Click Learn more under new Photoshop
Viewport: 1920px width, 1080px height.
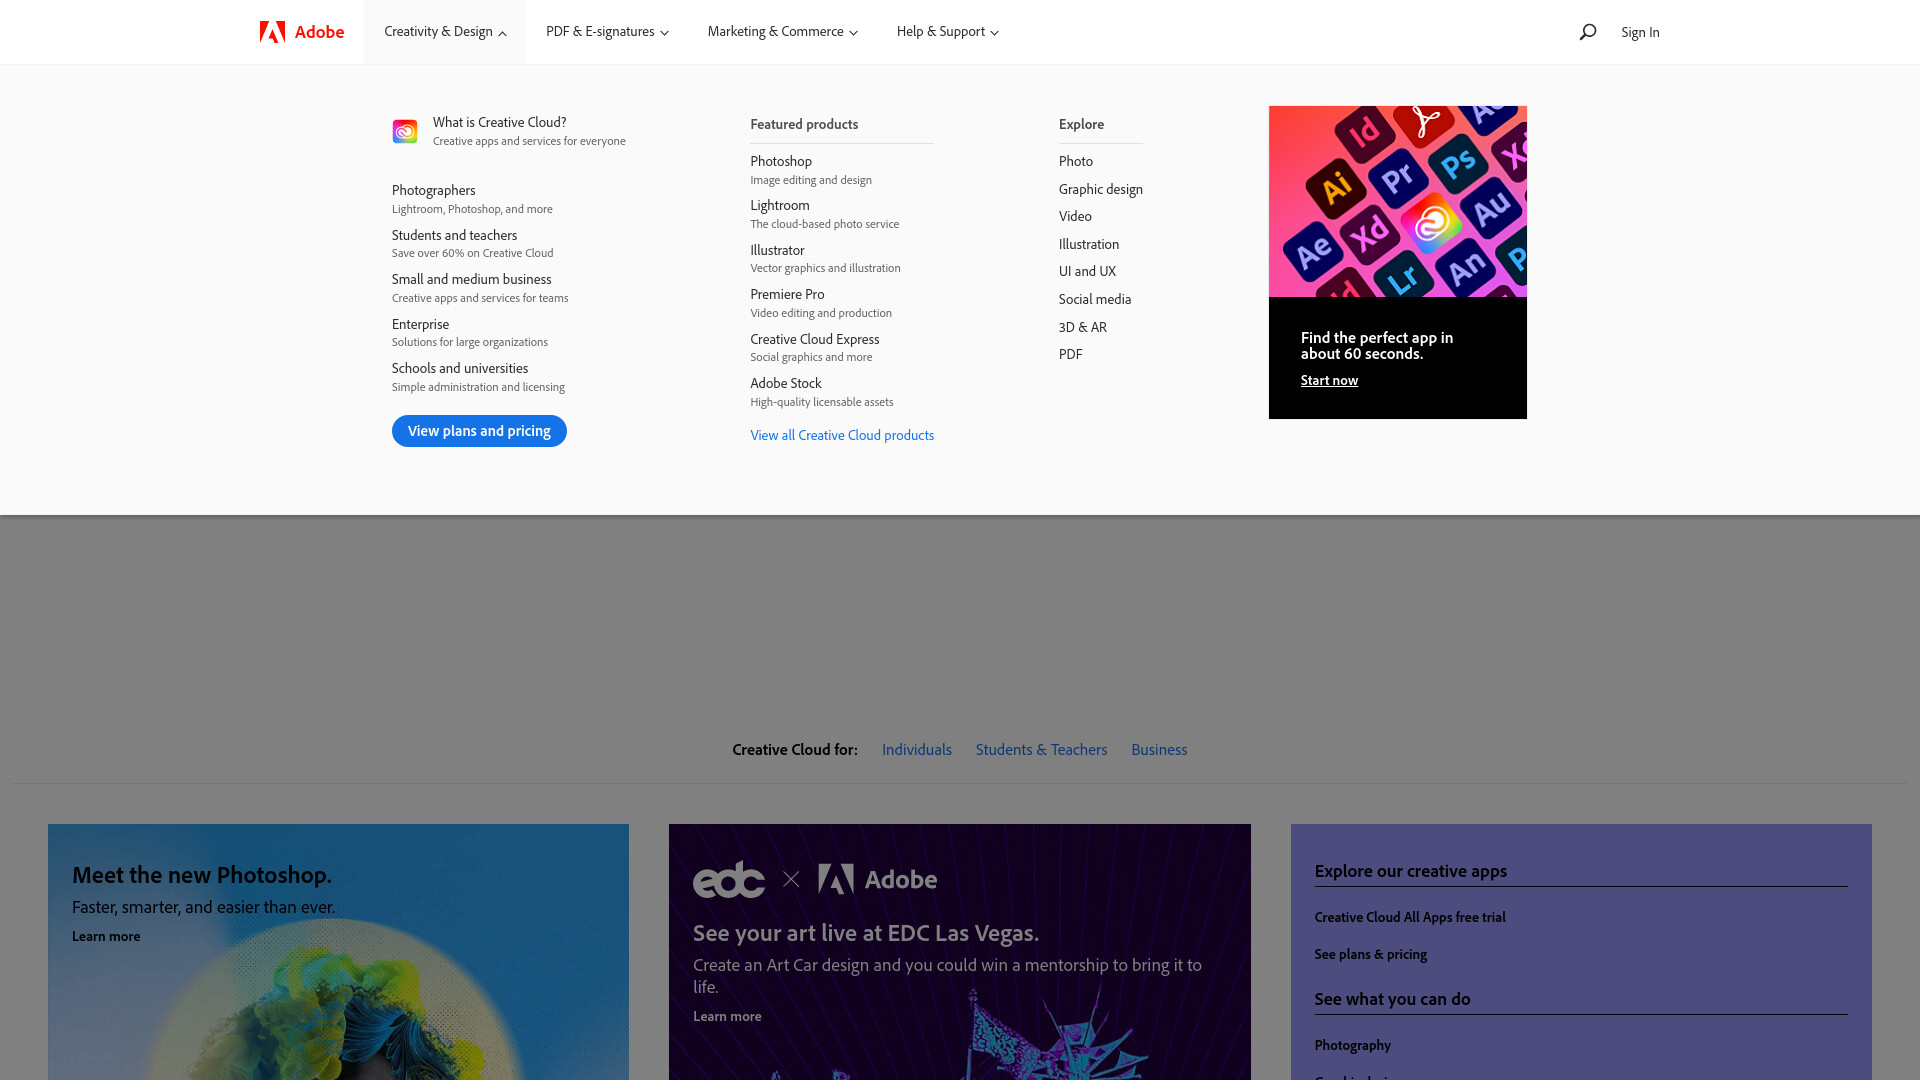click(x=106, y=936)
